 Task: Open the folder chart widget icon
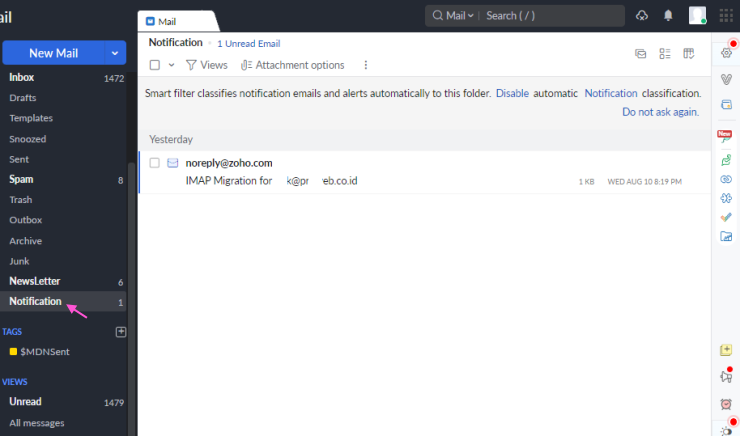[726, 236]
